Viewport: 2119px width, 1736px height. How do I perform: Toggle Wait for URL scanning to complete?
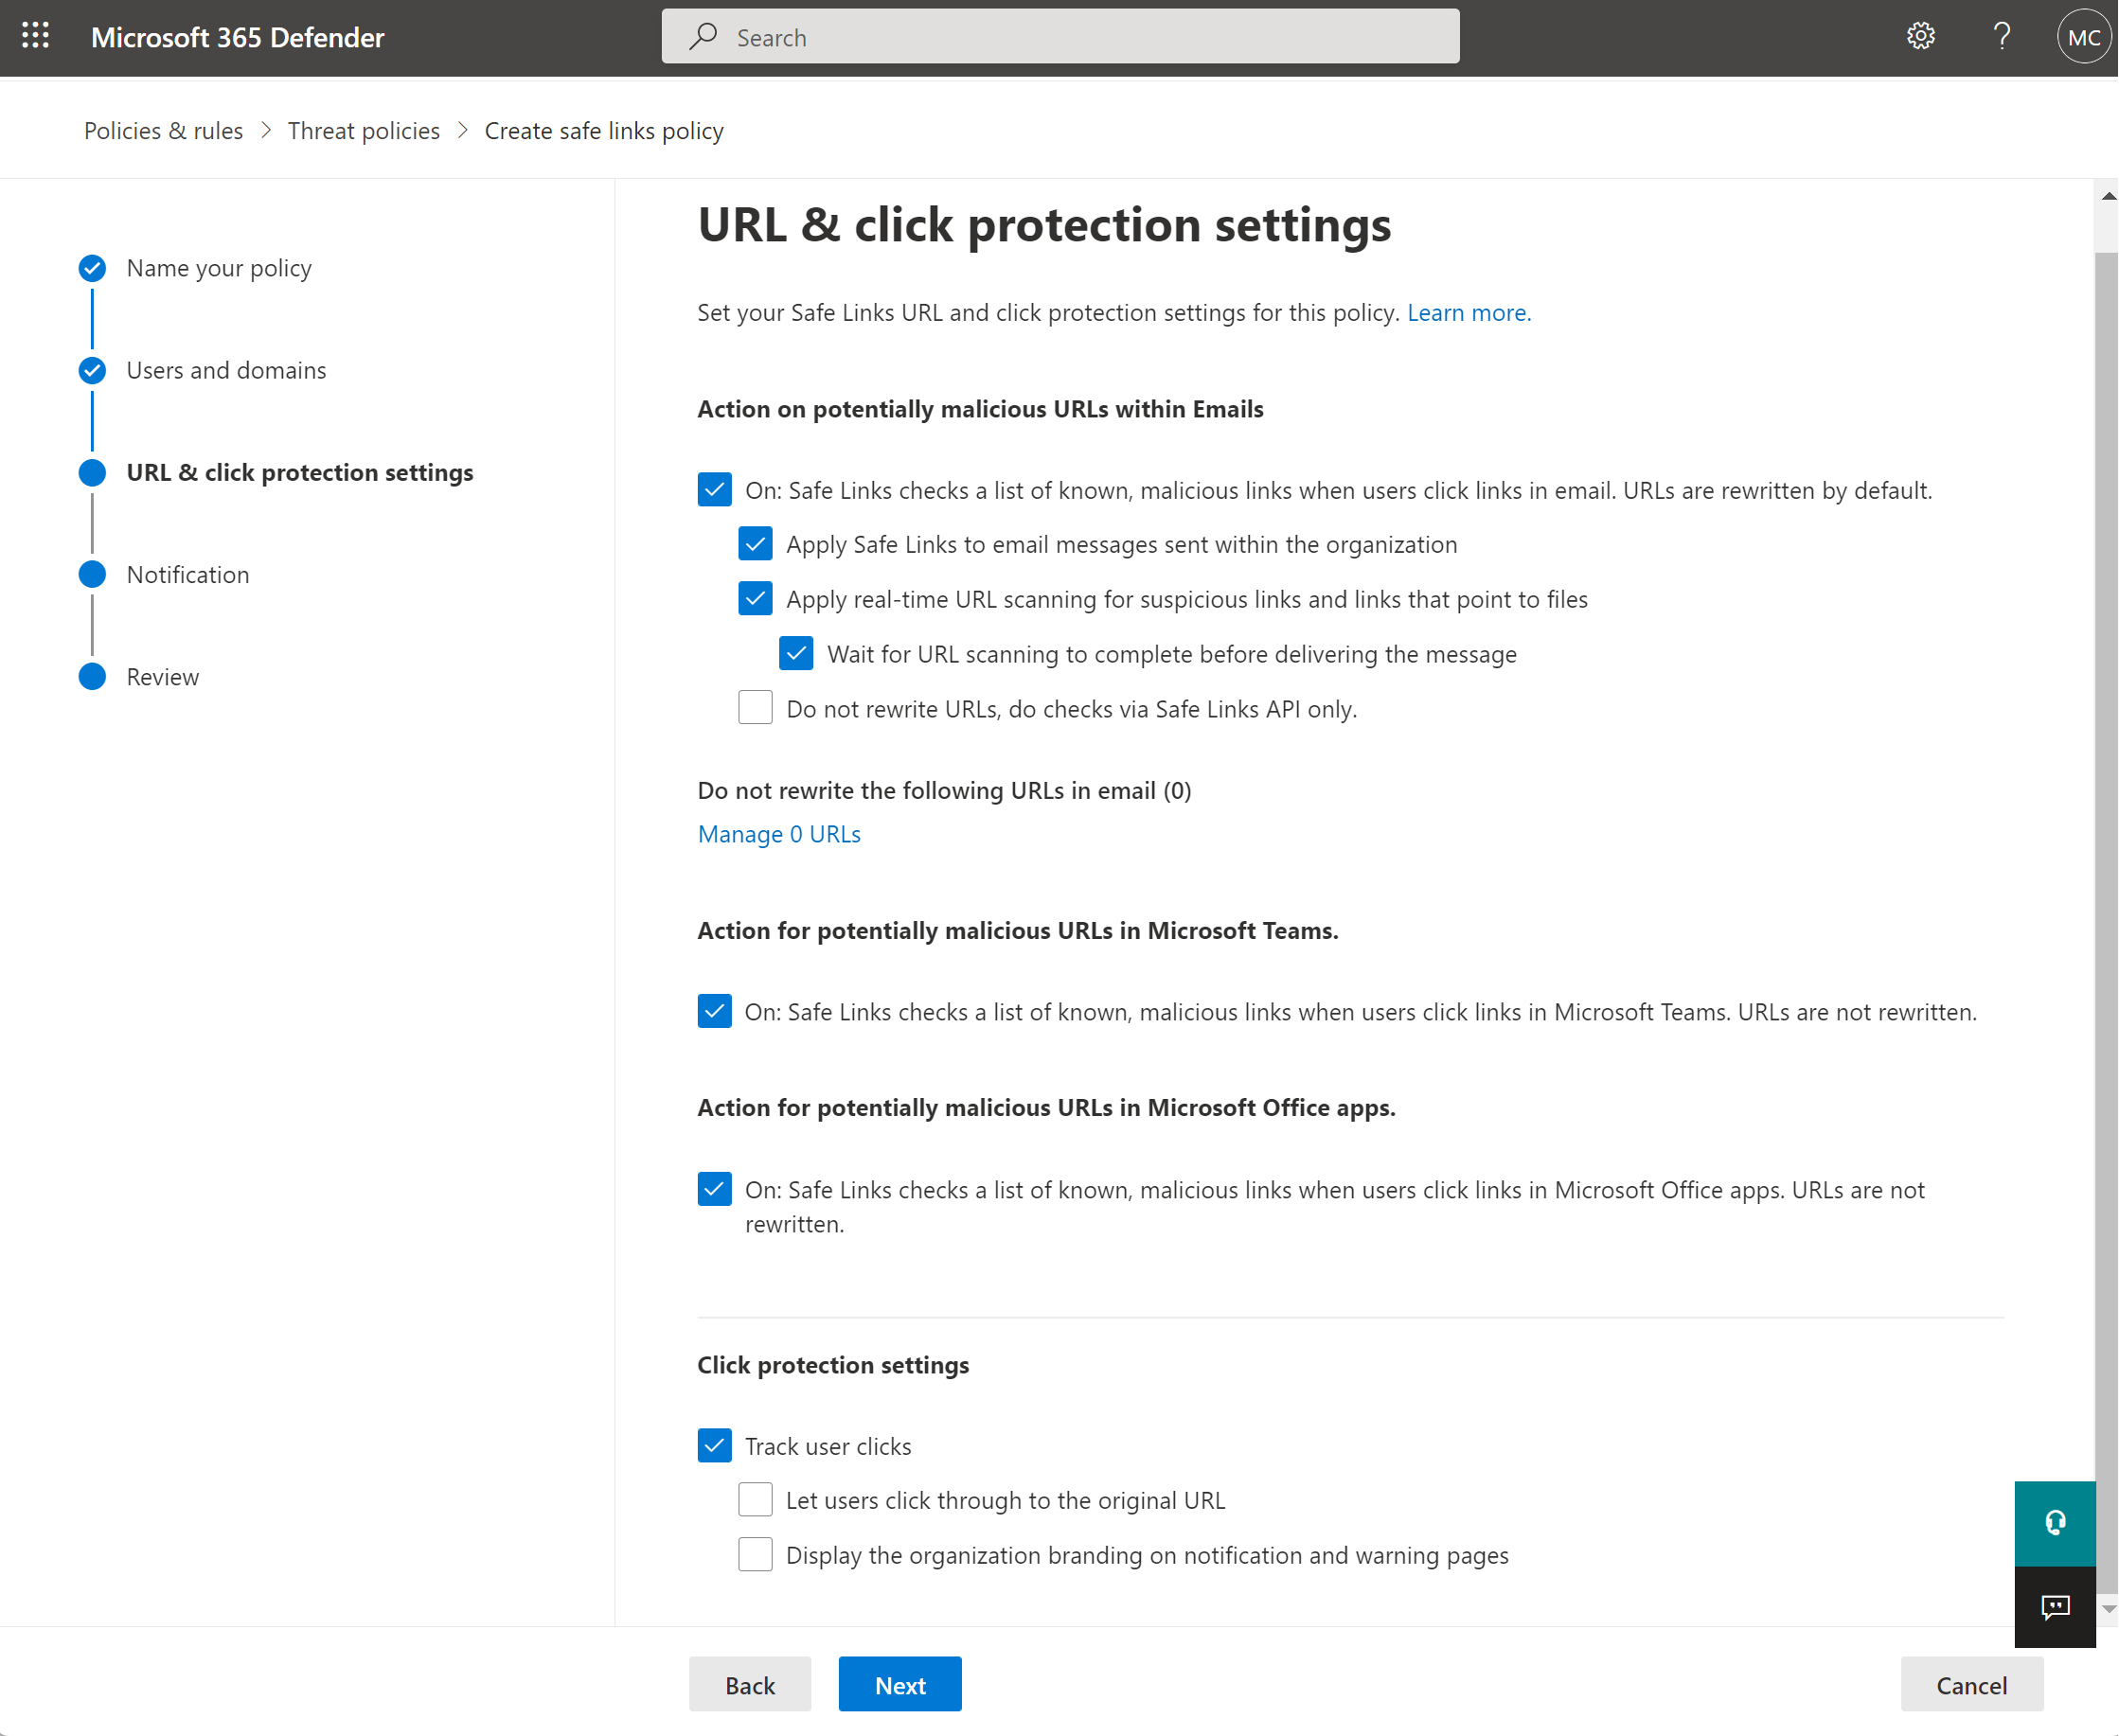pyautogui.click(x=797, y=654)
